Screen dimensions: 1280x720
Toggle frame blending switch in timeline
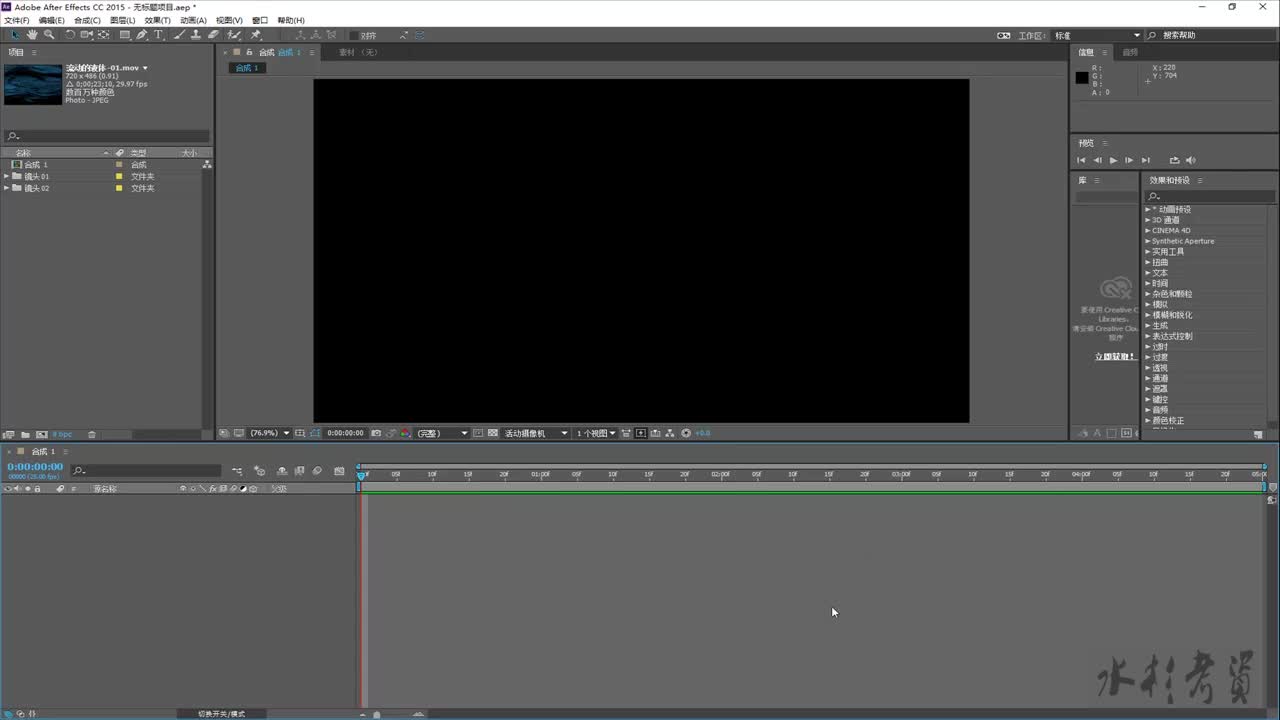[x=299, y=470]
